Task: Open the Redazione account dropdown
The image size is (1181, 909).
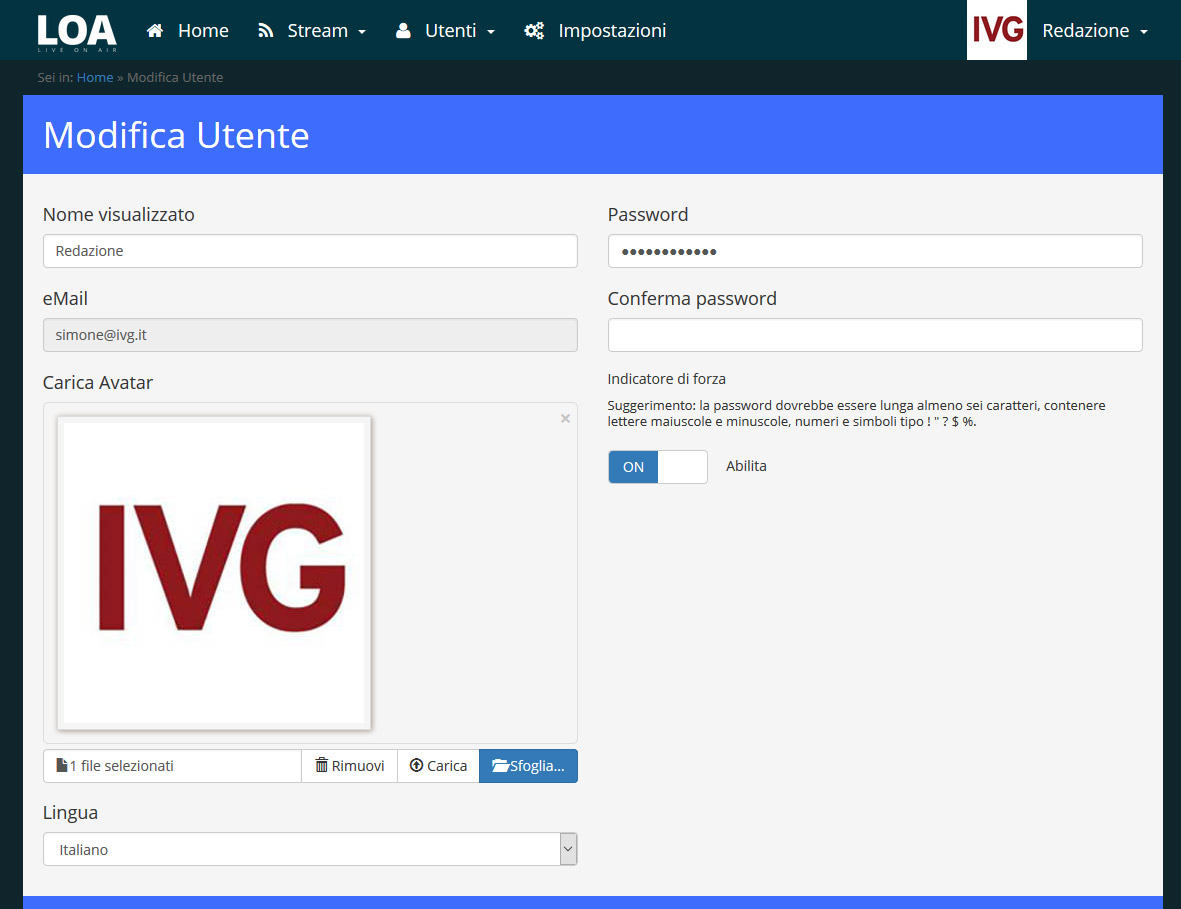Action: pos(1094,31)
